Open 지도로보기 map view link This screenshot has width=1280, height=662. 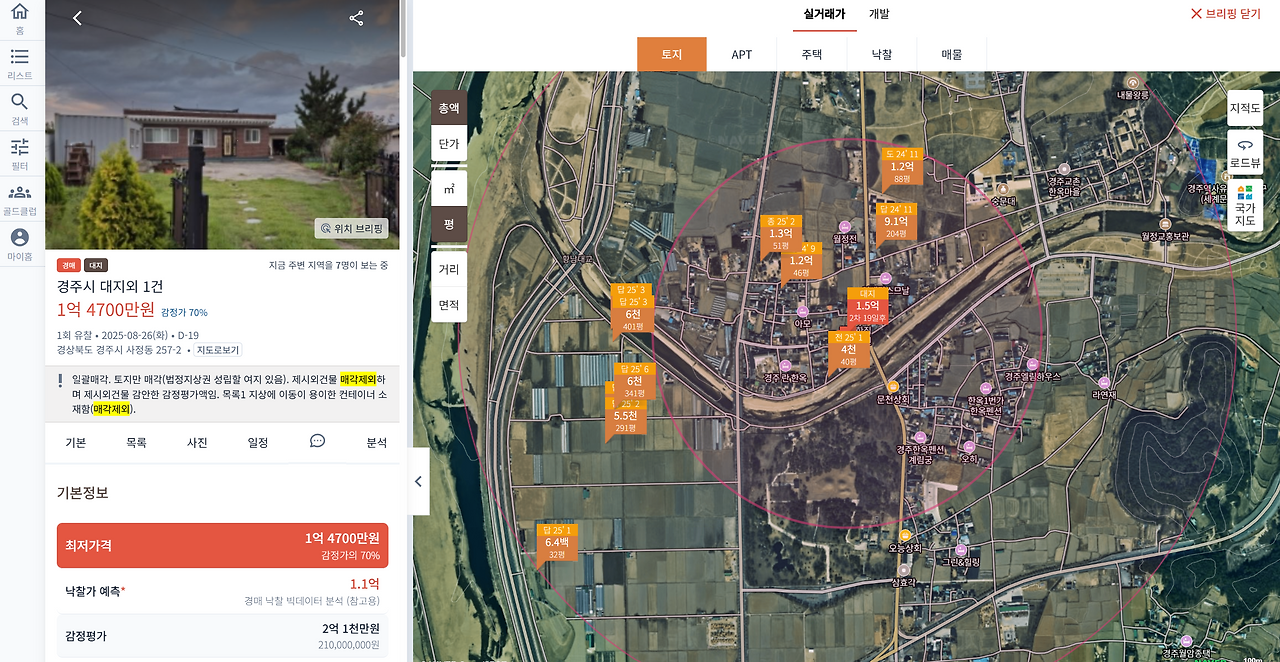218,350
